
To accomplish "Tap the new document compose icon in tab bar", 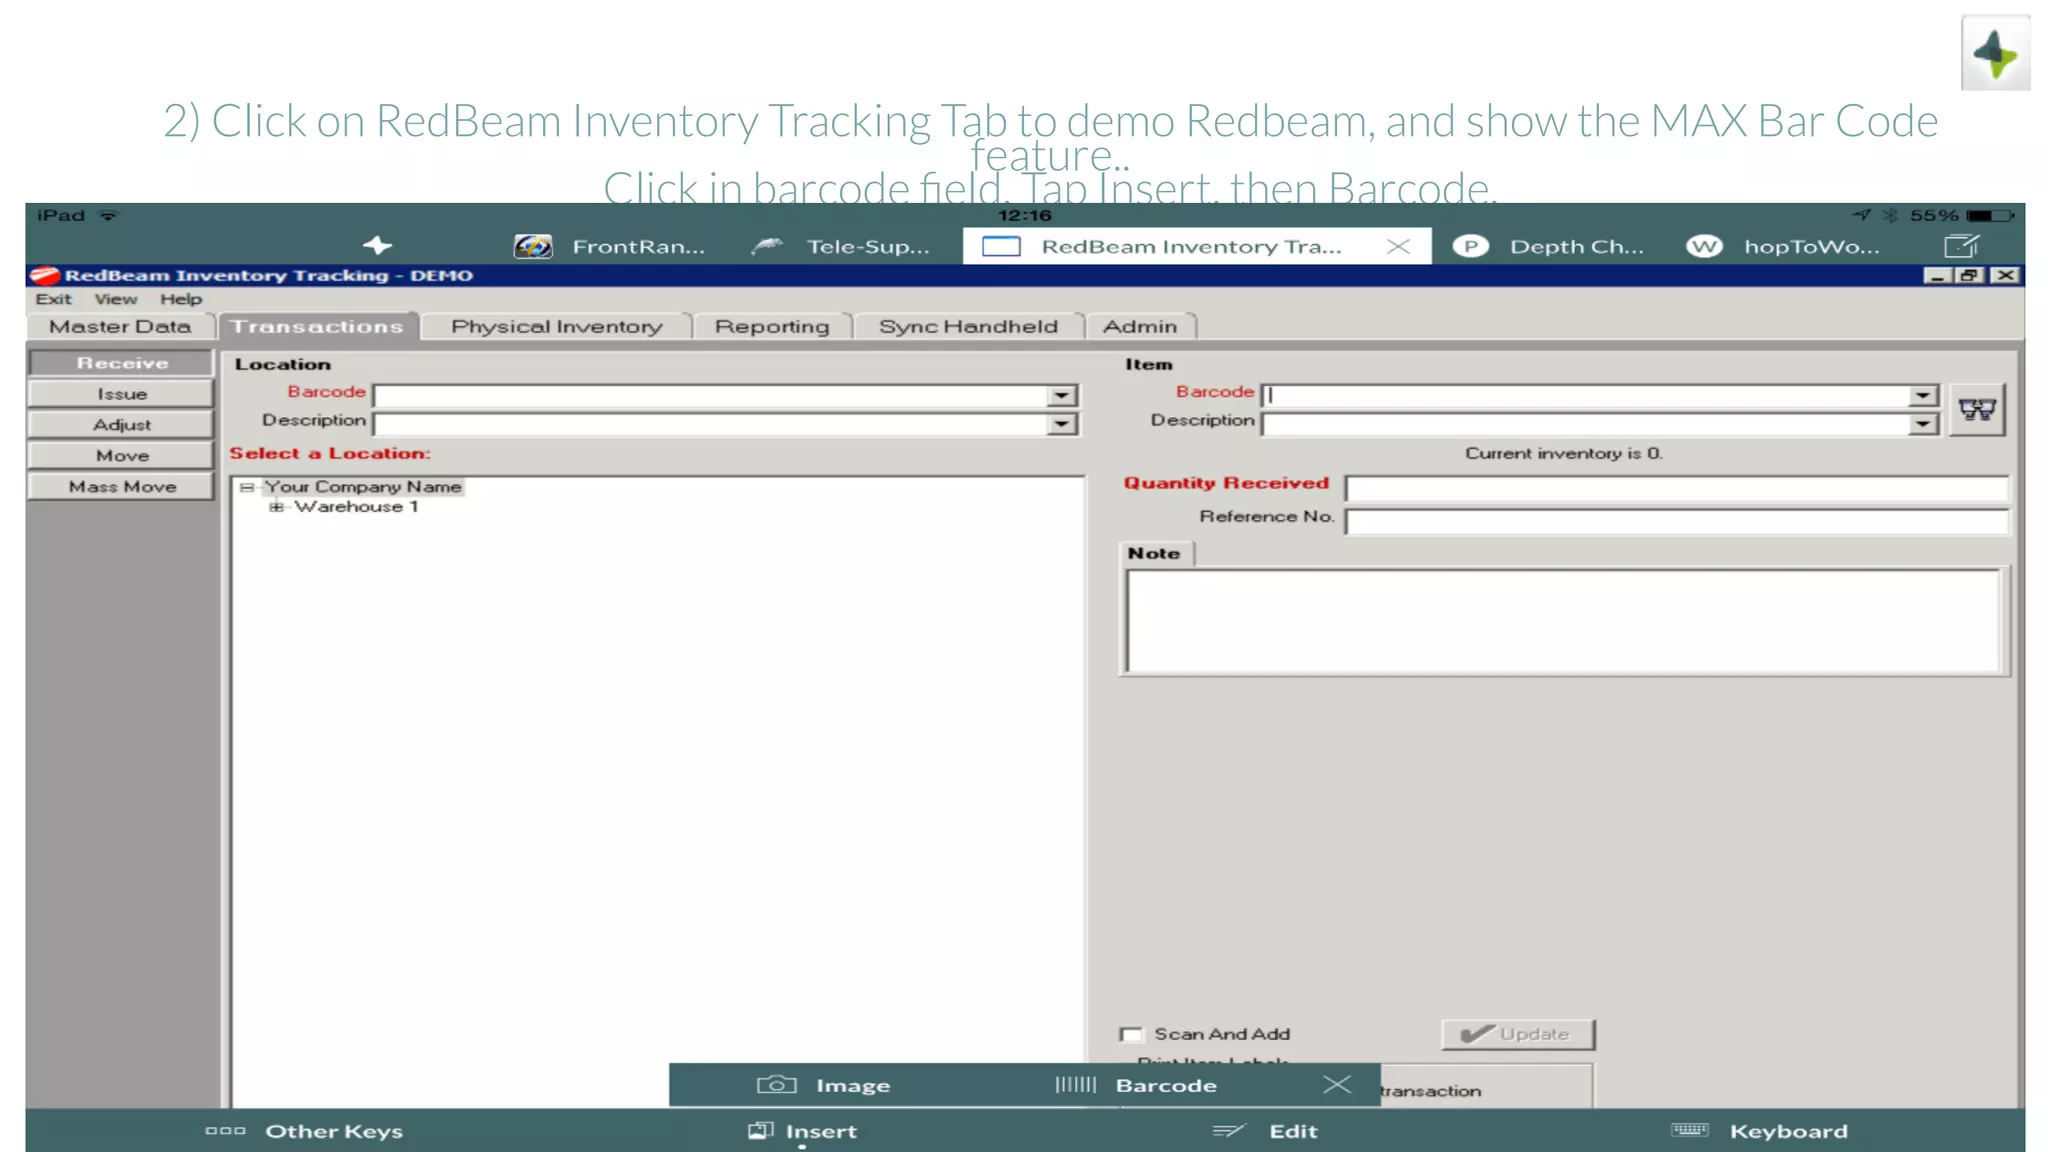I will coord(1961,246).
